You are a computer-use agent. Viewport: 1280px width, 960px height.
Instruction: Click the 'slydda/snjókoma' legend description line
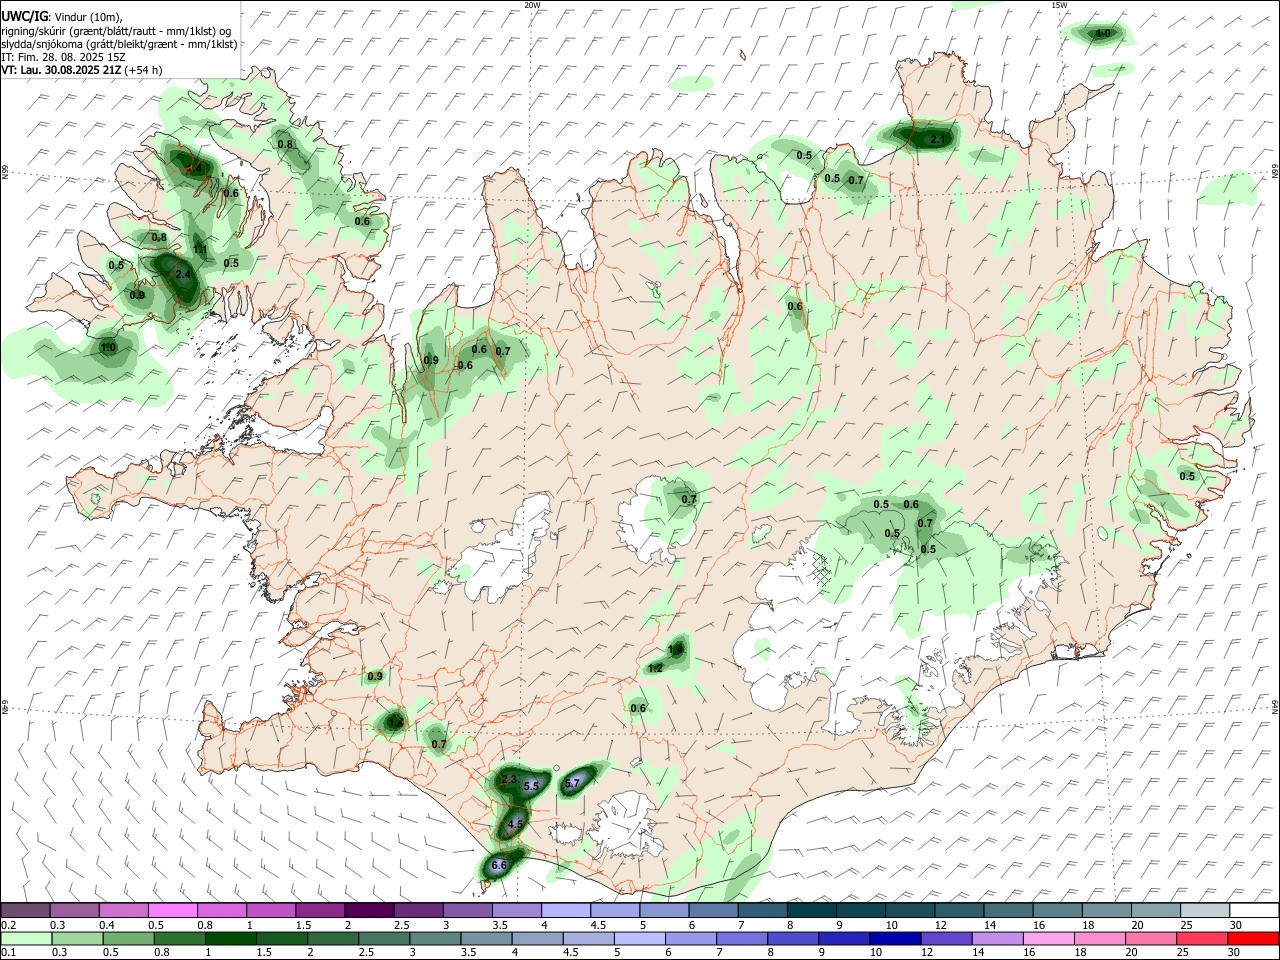(x=119, y=44)
